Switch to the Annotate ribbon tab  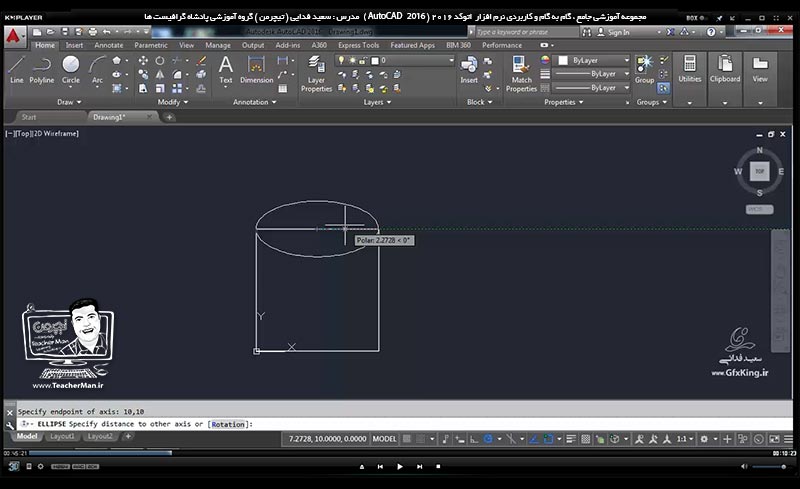(x=109, y=45)
